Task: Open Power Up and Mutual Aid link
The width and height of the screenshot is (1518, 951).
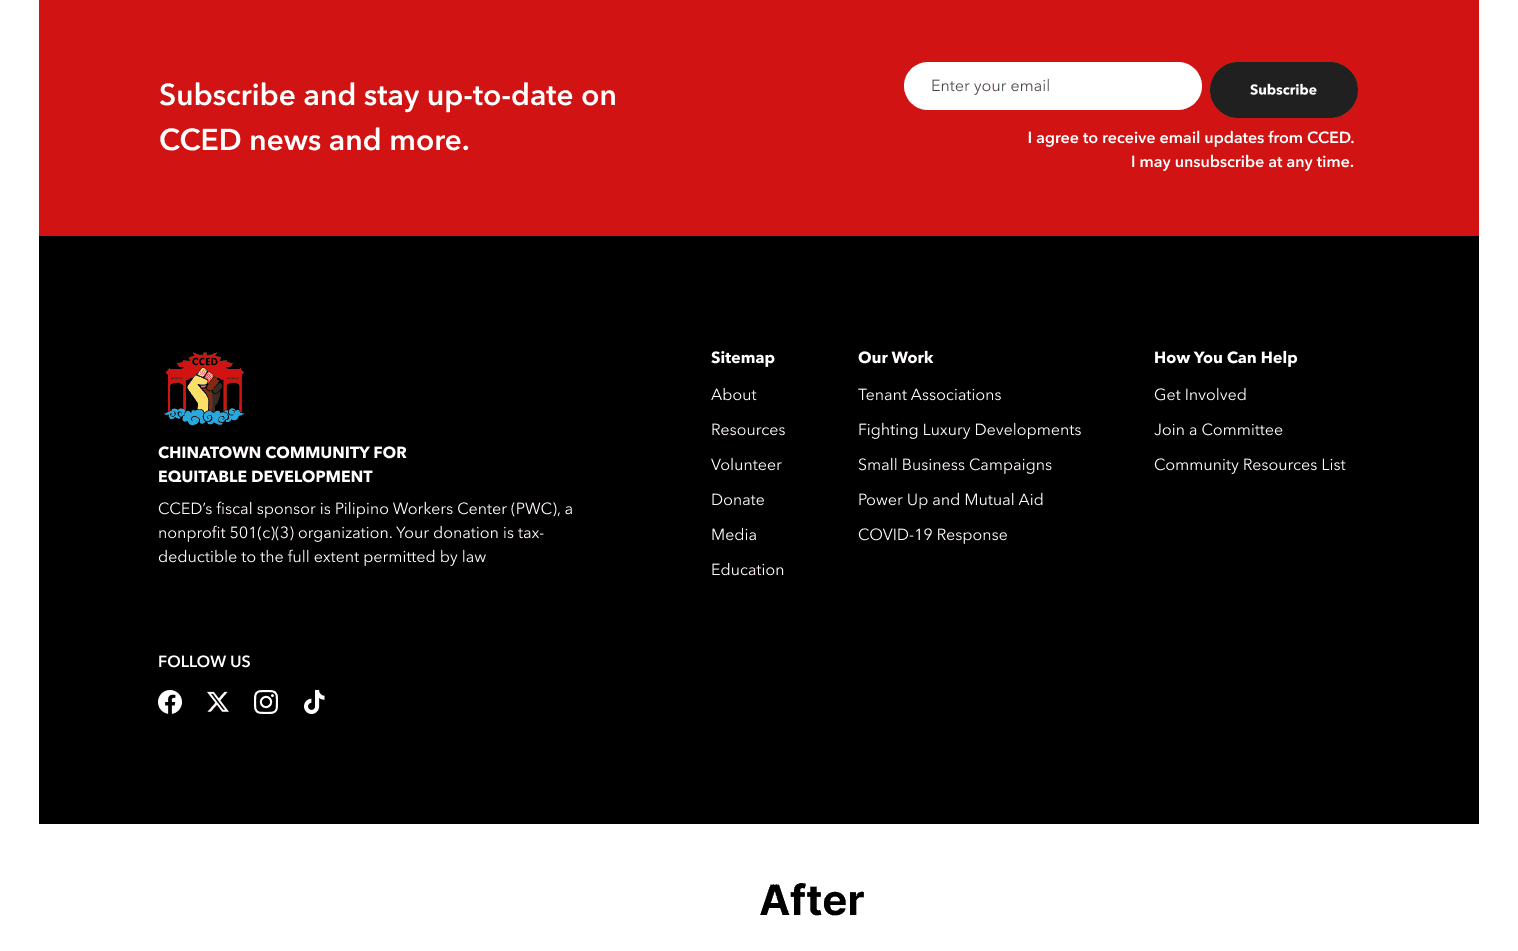Action: (x=951, y=500)
